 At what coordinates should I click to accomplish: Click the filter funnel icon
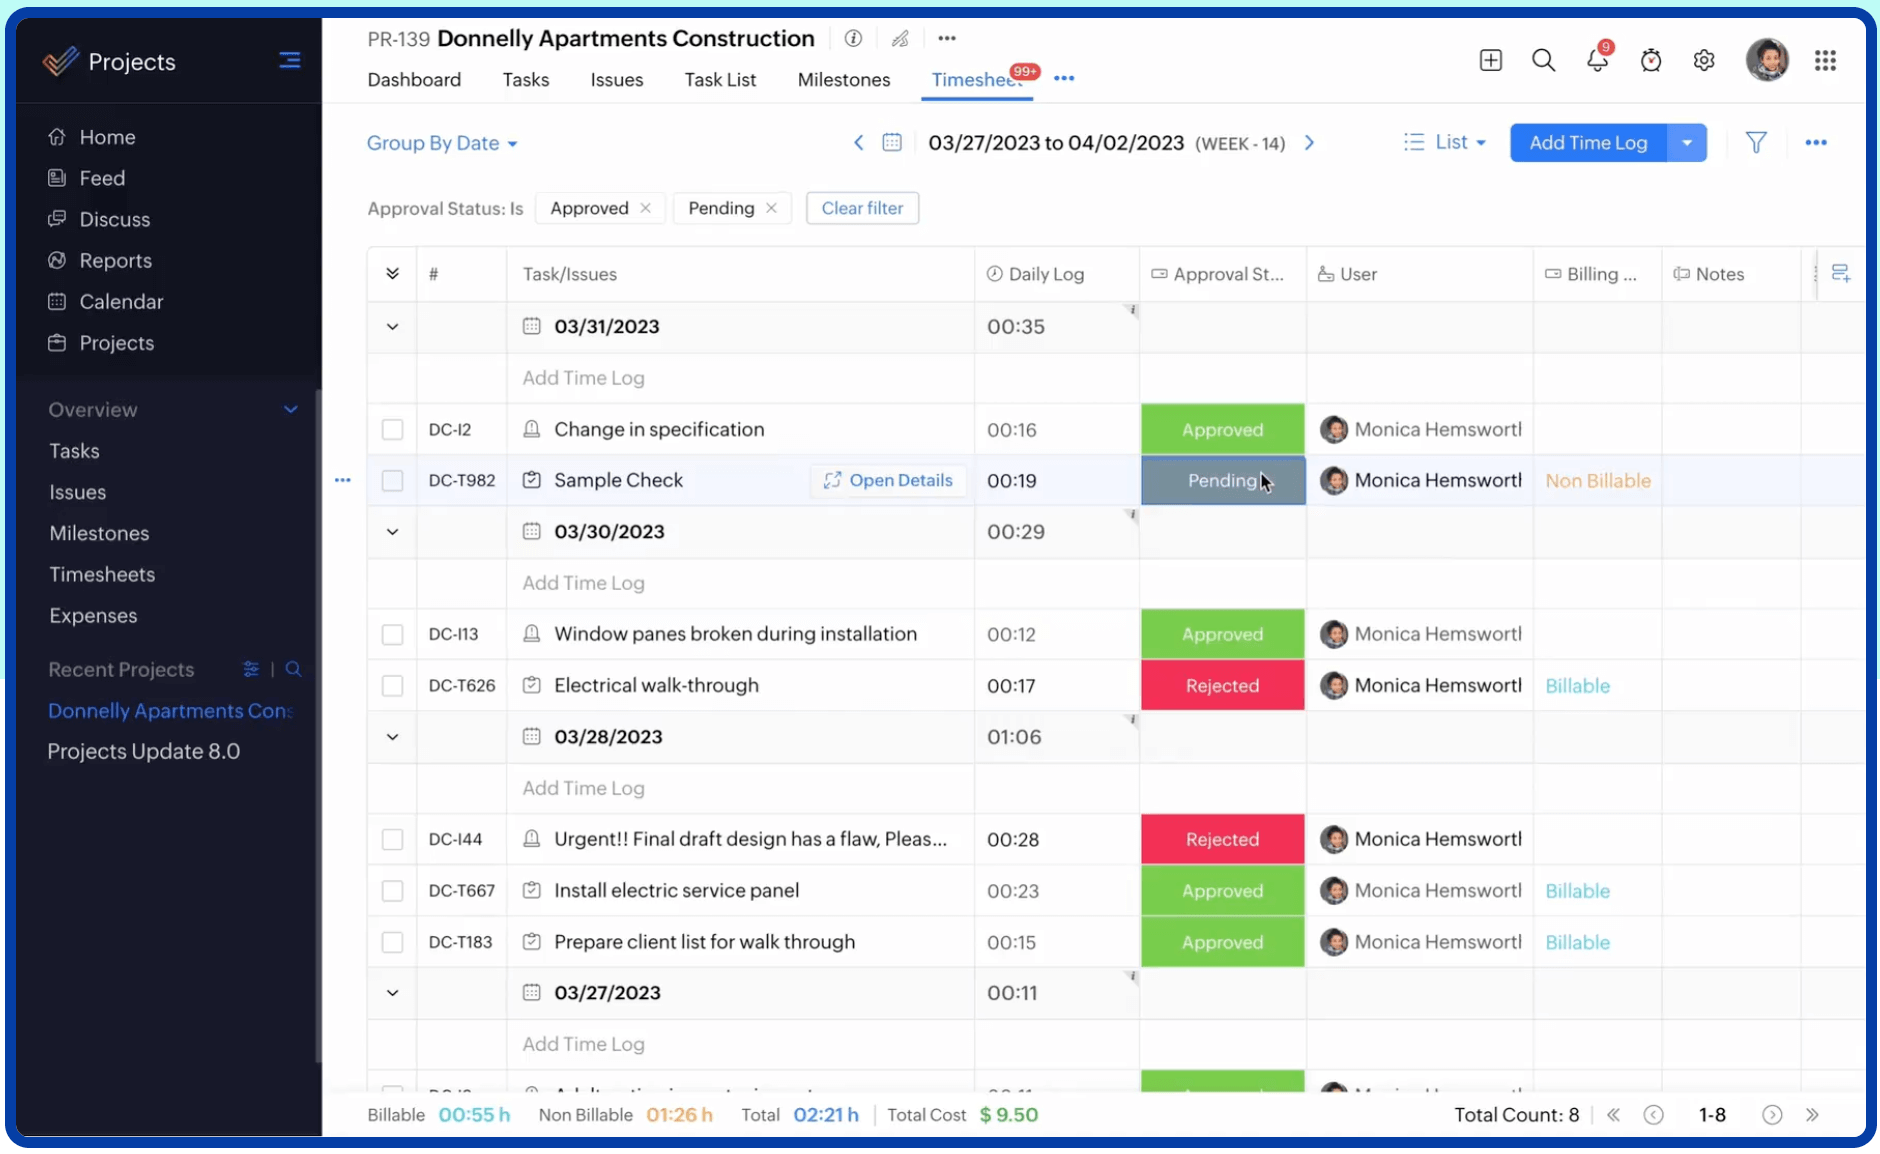(1755, 143)
